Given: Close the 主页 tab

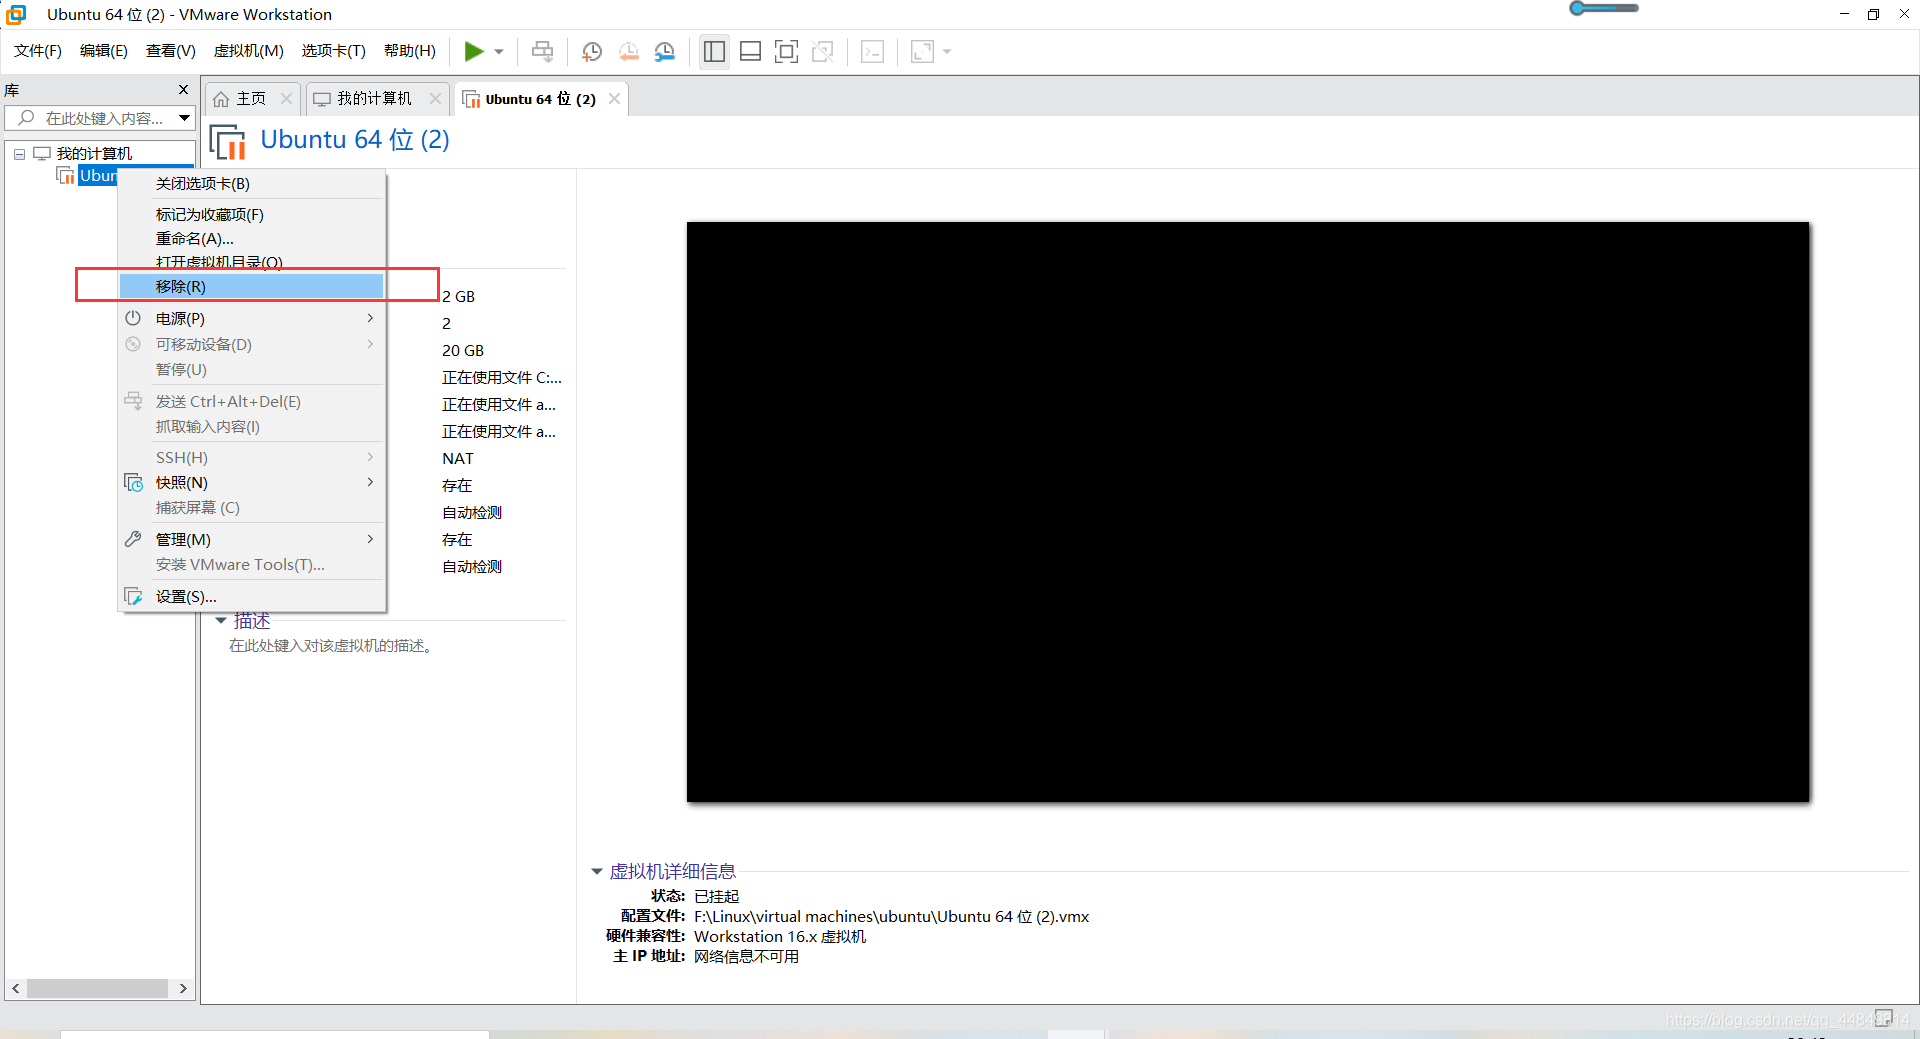Looking at the screenshot, I should [x=287, y=98].
